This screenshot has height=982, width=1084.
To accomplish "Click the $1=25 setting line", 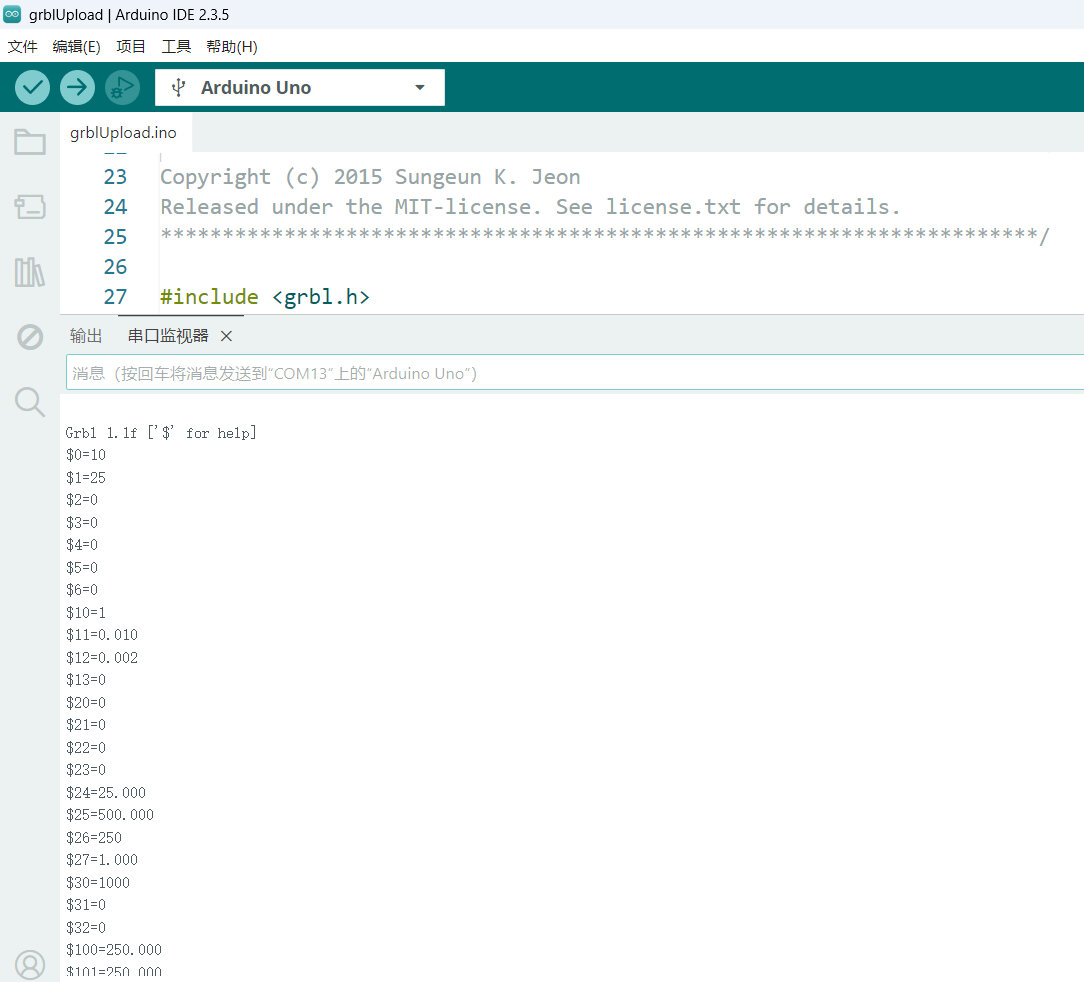I will tap(86, 478).
